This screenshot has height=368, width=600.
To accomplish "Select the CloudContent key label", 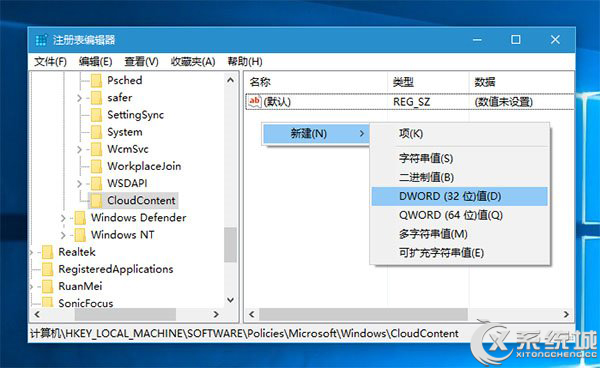I will pos(141,200).
